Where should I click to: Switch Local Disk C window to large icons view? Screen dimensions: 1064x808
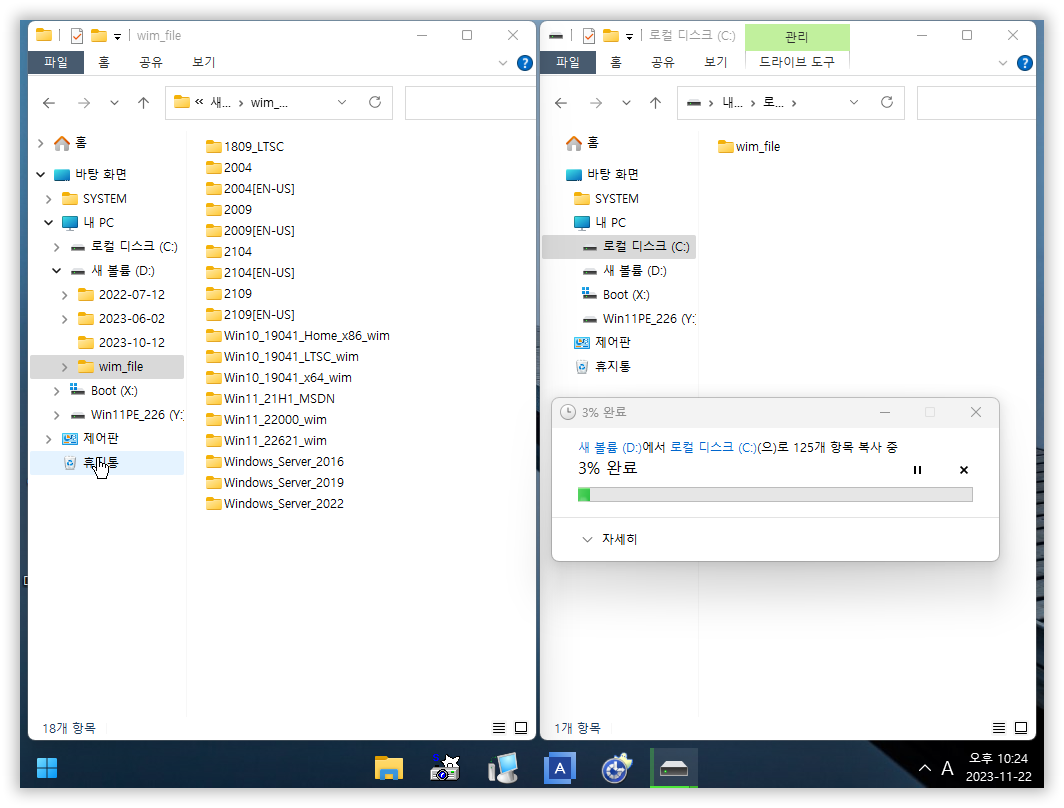click(x=1021, y=728)
